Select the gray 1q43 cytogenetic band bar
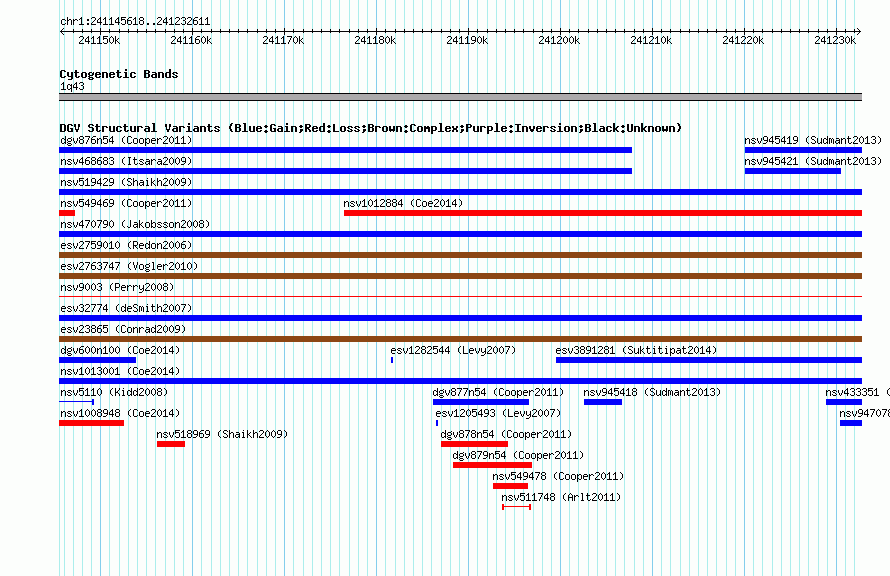Image resolution: width=890 pixels, height=576 pixels. coord(460,97)
